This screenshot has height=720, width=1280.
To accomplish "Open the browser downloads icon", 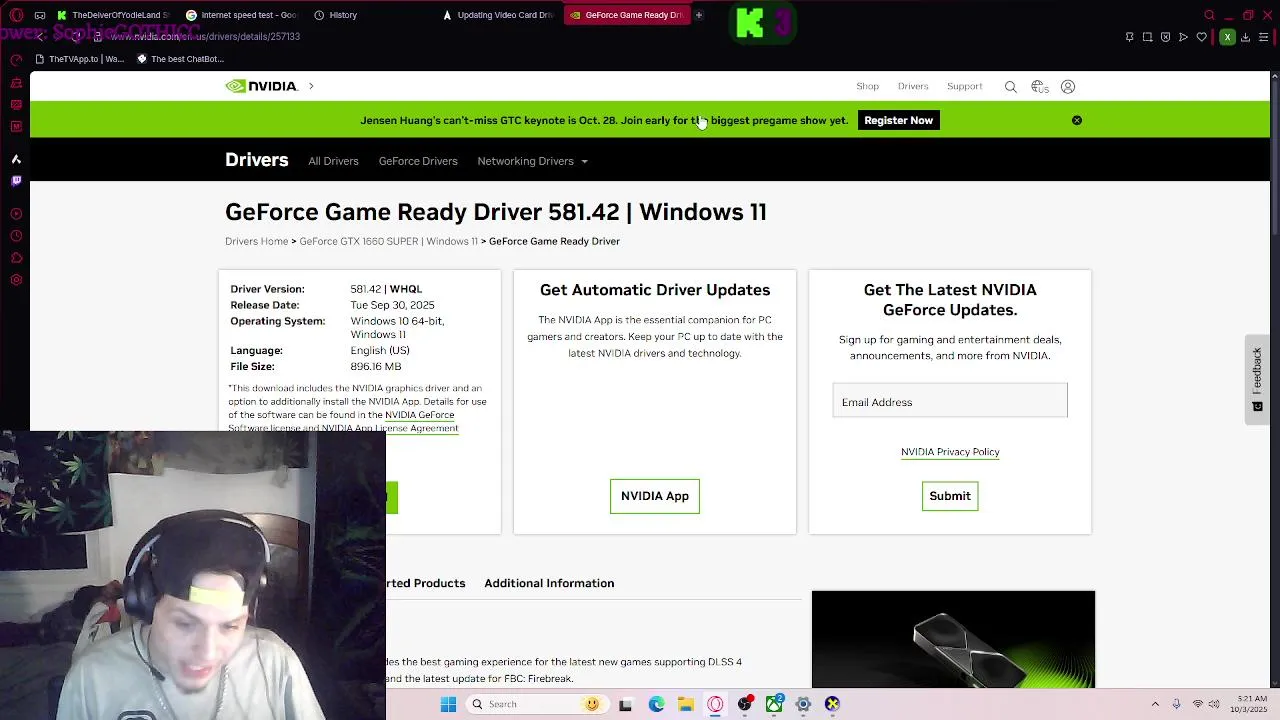I will [1245, 37].
